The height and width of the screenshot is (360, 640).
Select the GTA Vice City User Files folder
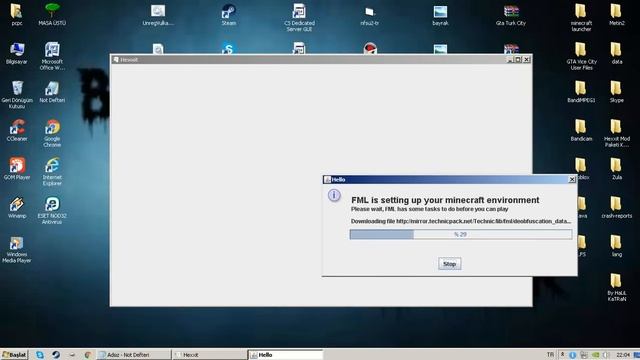tap(581, 56)
